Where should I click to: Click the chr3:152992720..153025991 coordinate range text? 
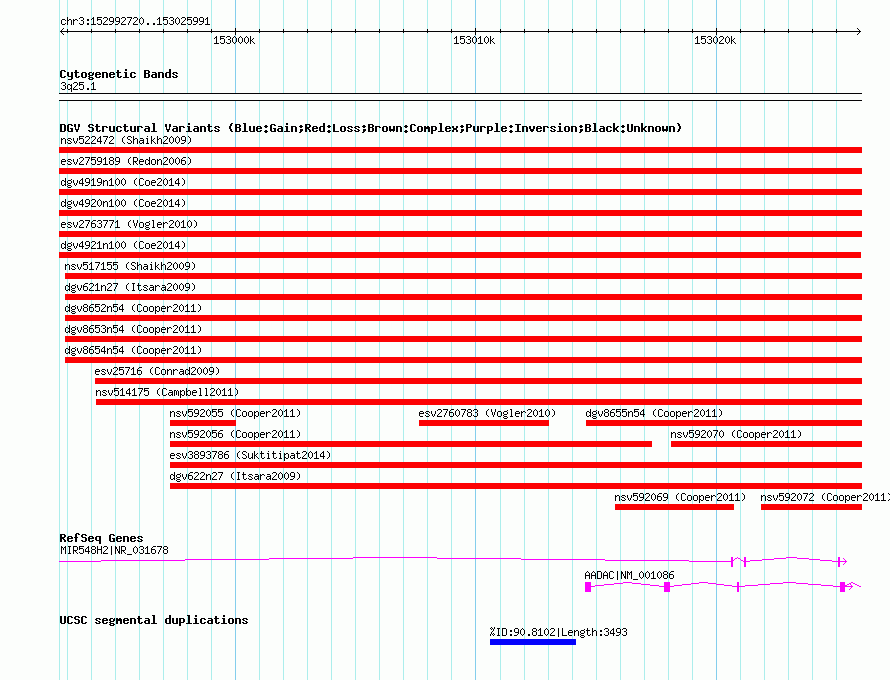pos(135,21)
